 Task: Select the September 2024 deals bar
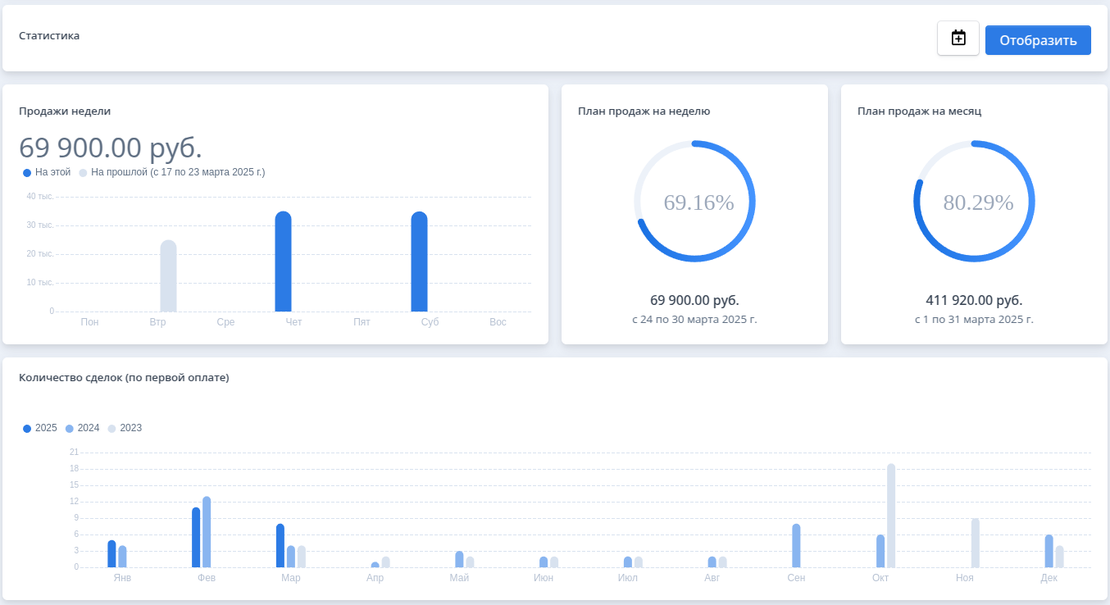tap(796, 546)
